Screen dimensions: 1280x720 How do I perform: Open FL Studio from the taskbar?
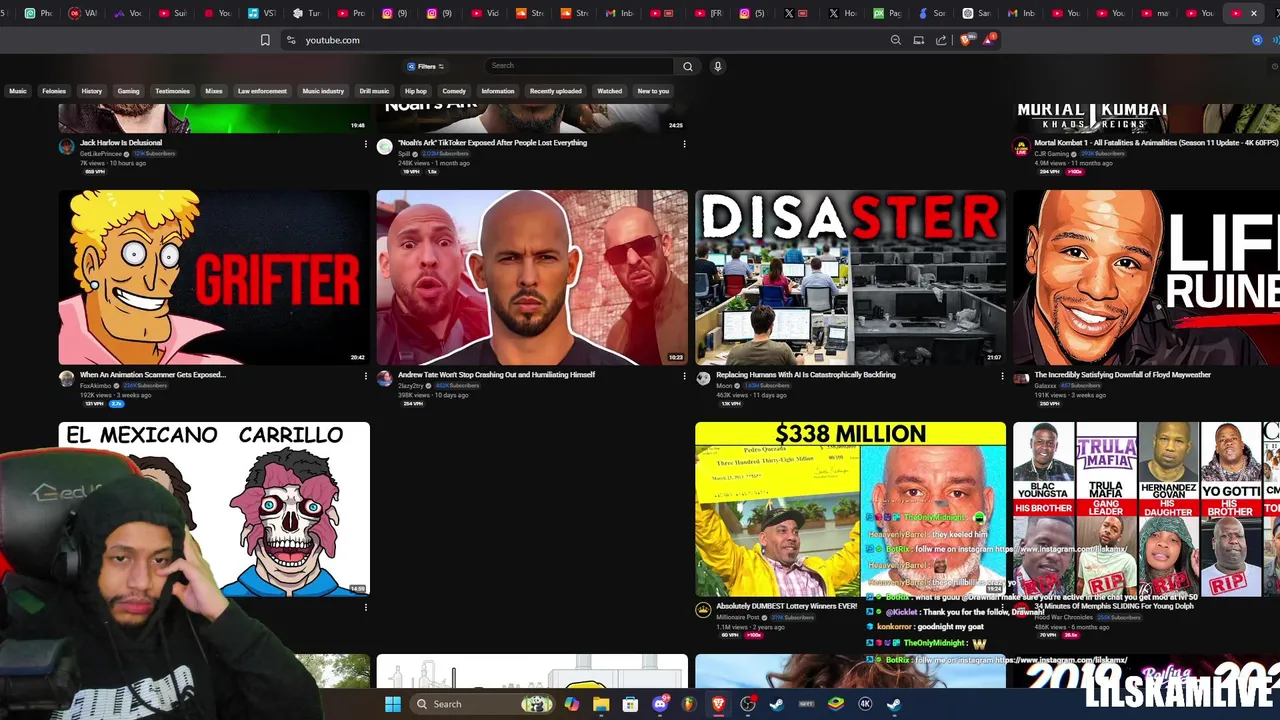[689, 704]
